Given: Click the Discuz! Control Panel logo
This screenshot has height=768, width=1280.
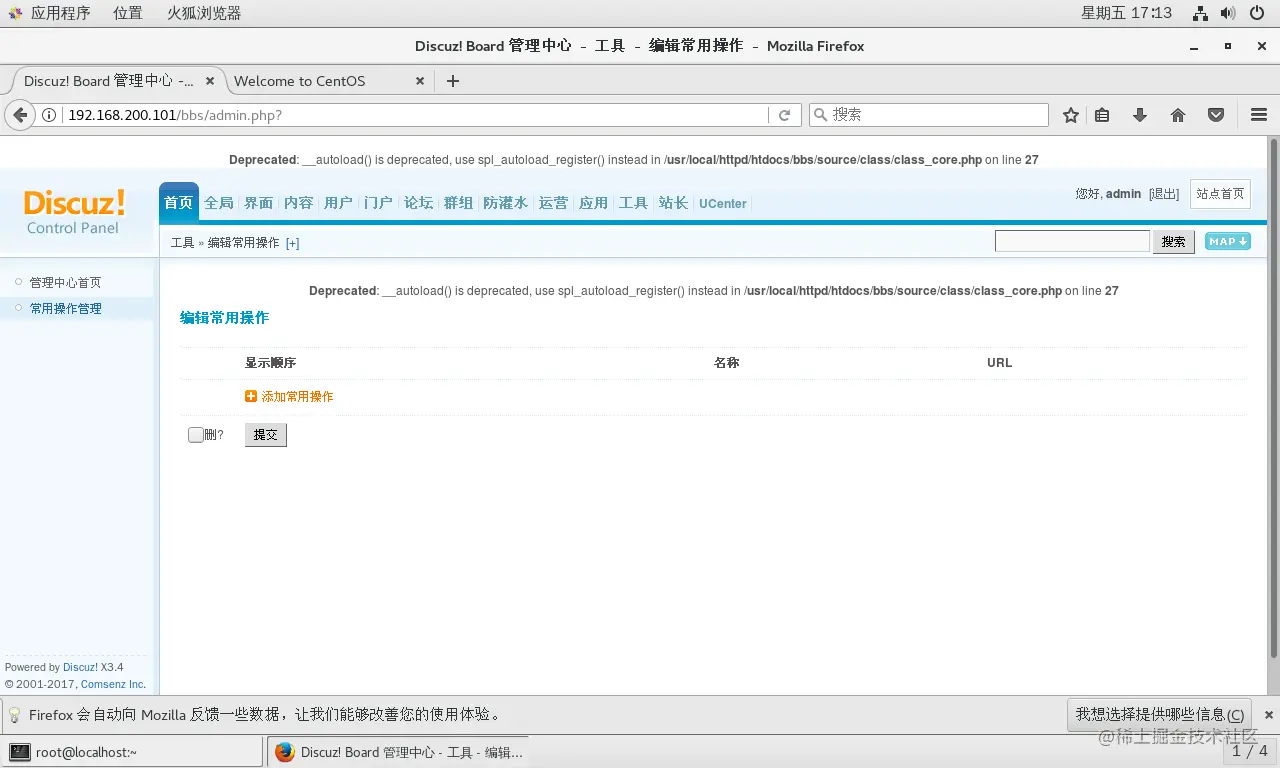Looking at the screenshot, I should (x=74, y=212).
